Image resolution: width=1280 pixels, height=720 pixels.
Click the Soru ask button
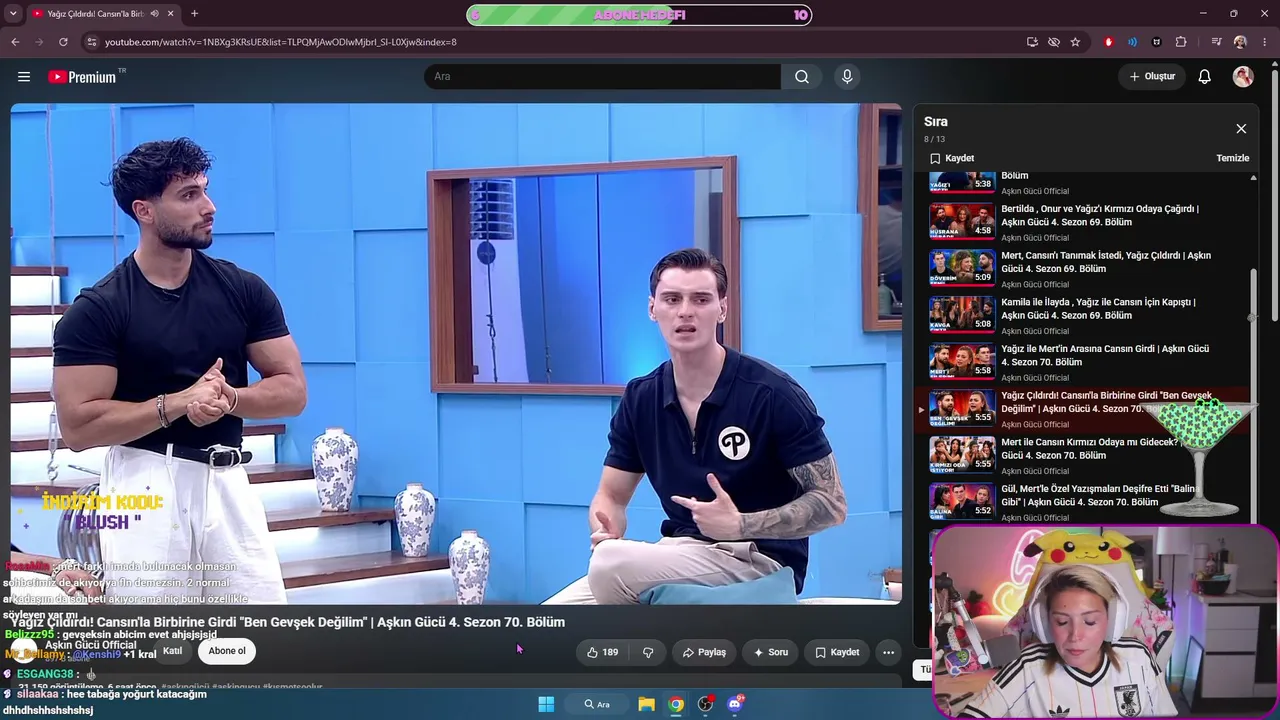pyautogui.click(x=771, y=652)
